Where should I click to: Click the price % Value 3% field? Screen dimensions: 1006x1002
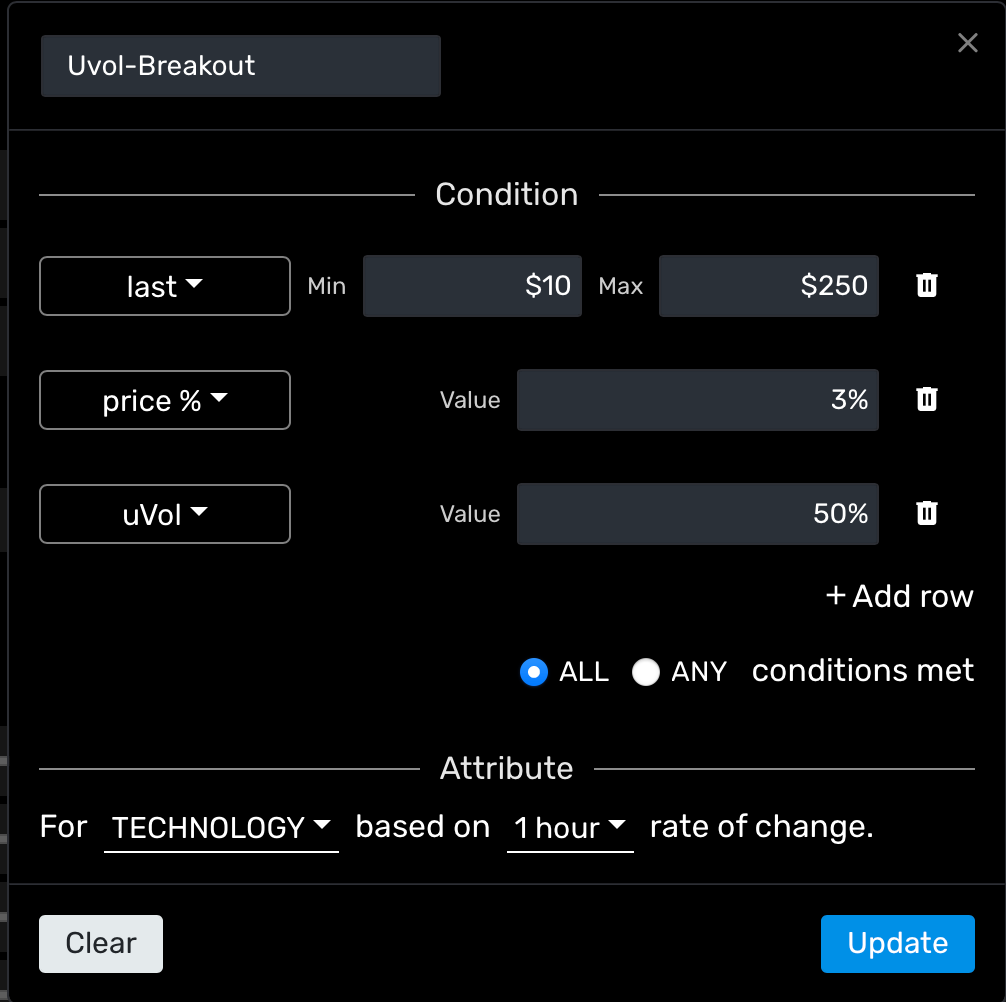(x=697, y=401)
